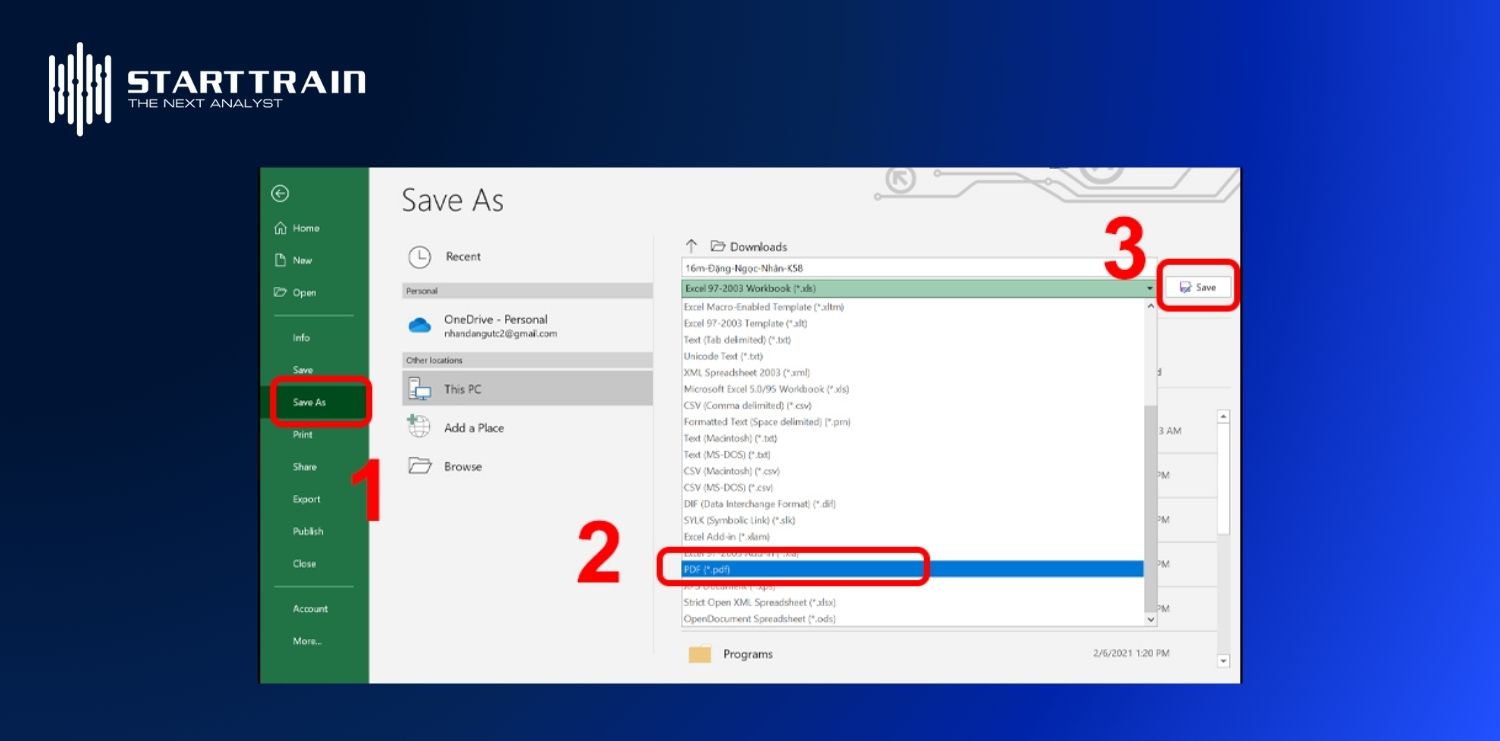1500x741 pixels.
Task: Open the Export menu item
Action: pyautogui.click(x=306, y=499)
